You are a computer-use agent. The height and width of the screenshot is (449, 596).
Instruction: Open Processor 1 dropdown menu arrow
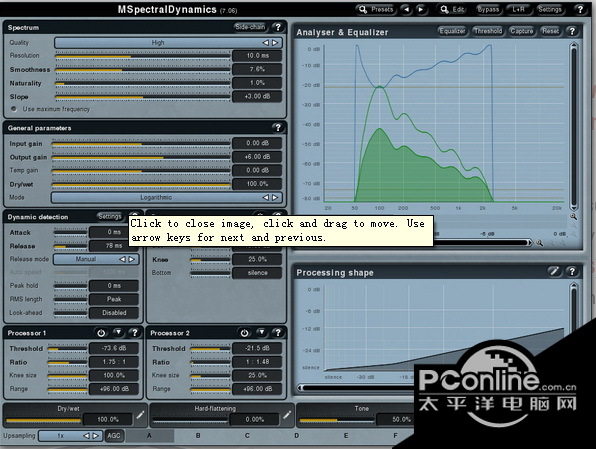119,333
